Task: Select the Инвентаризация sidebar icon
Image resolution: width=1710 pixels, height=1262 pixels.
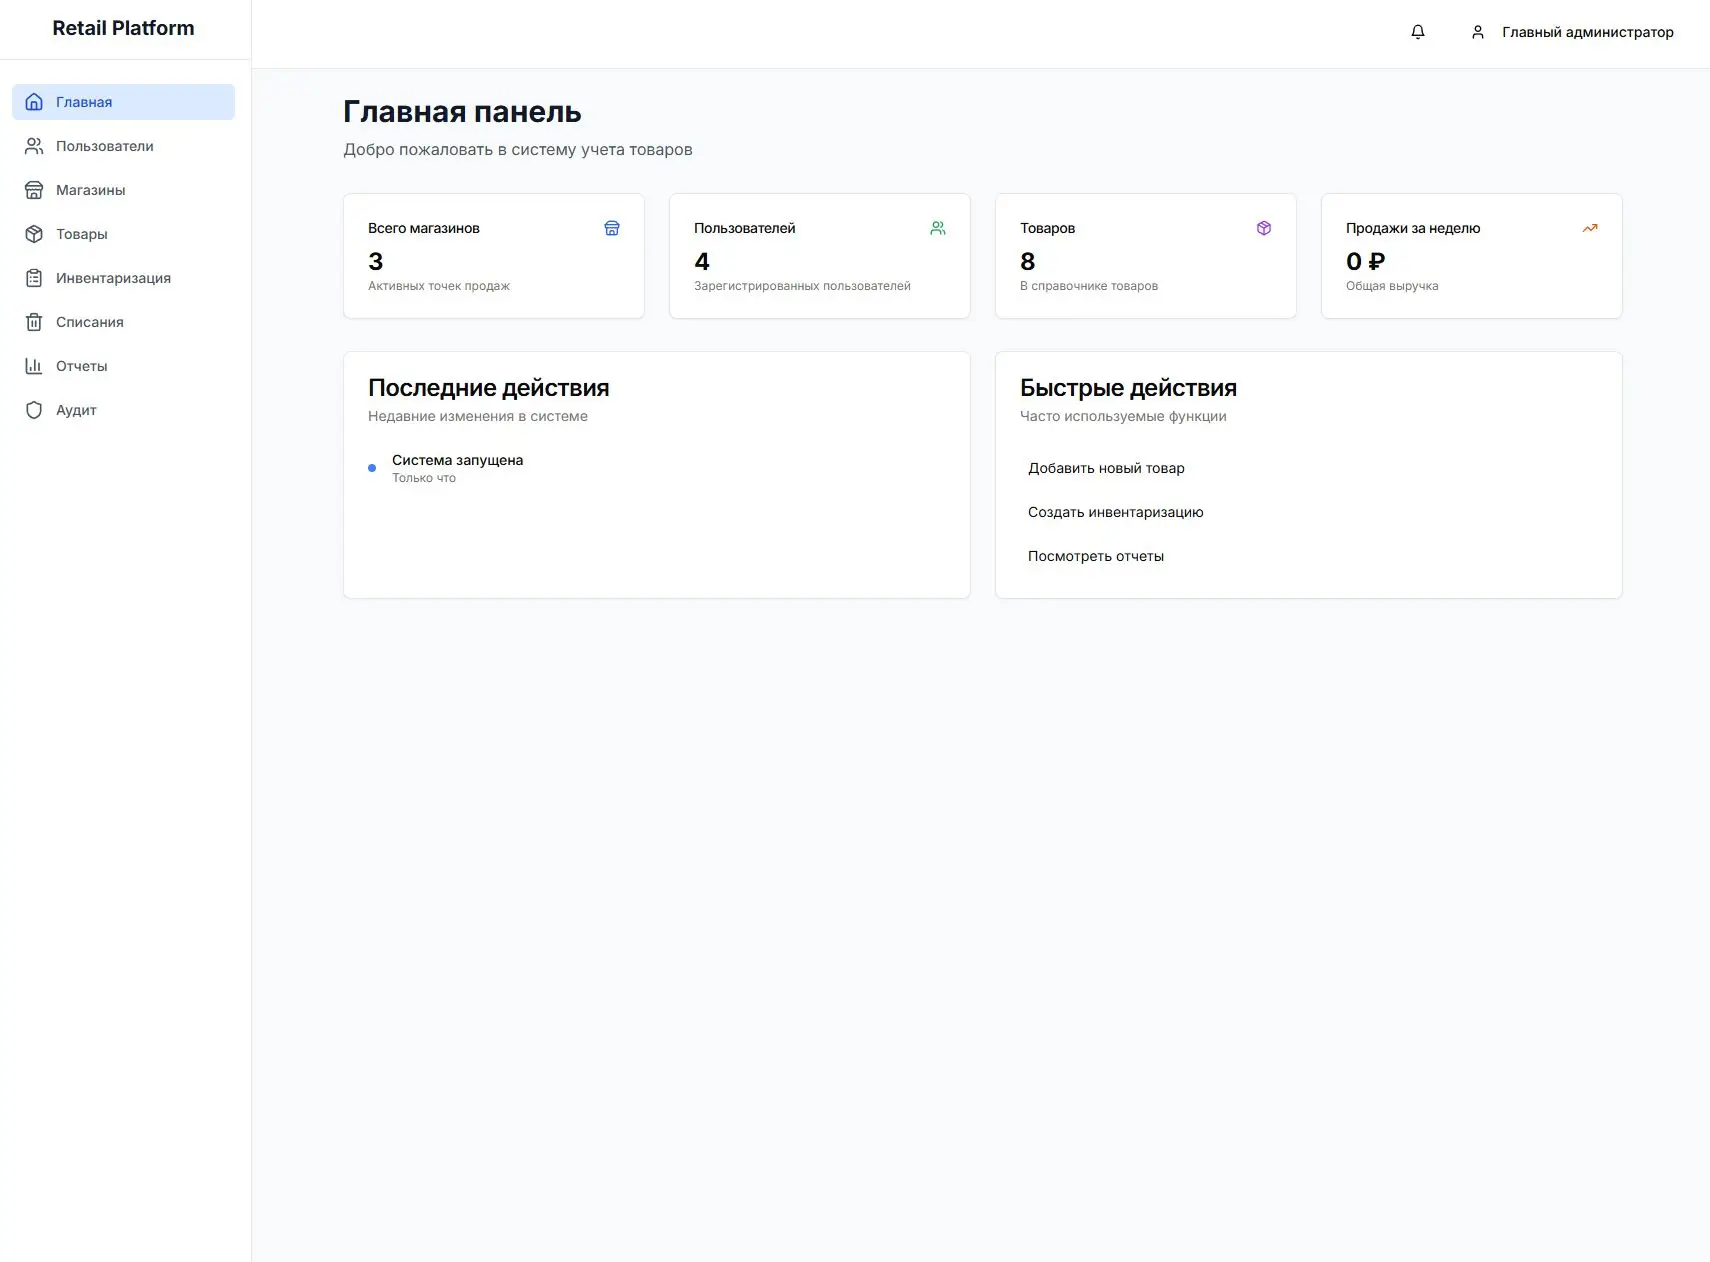Action: [34, 278]
